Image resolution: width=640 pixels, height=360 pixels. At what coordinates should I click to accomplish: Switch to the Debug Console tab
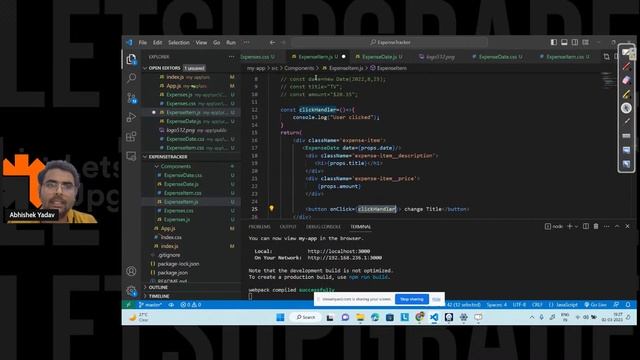pos(323,227)
